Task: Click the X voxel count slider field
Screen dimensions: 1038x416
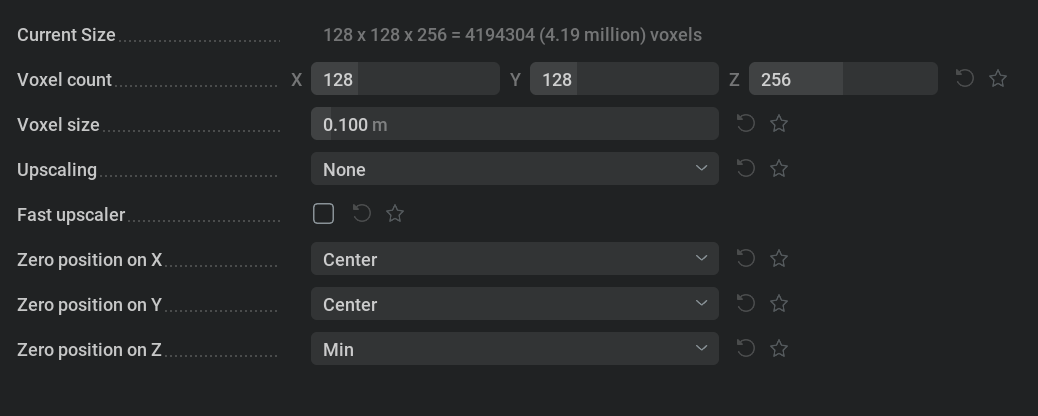Action: [x=405, y=79]
